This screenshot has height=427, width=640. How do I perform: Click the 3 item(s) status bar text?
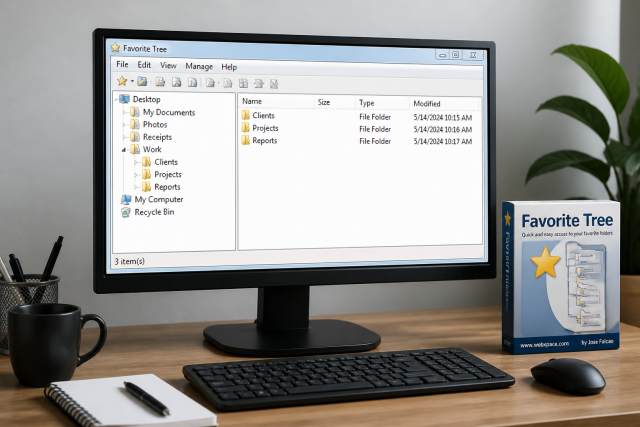(x=129, y=261)
